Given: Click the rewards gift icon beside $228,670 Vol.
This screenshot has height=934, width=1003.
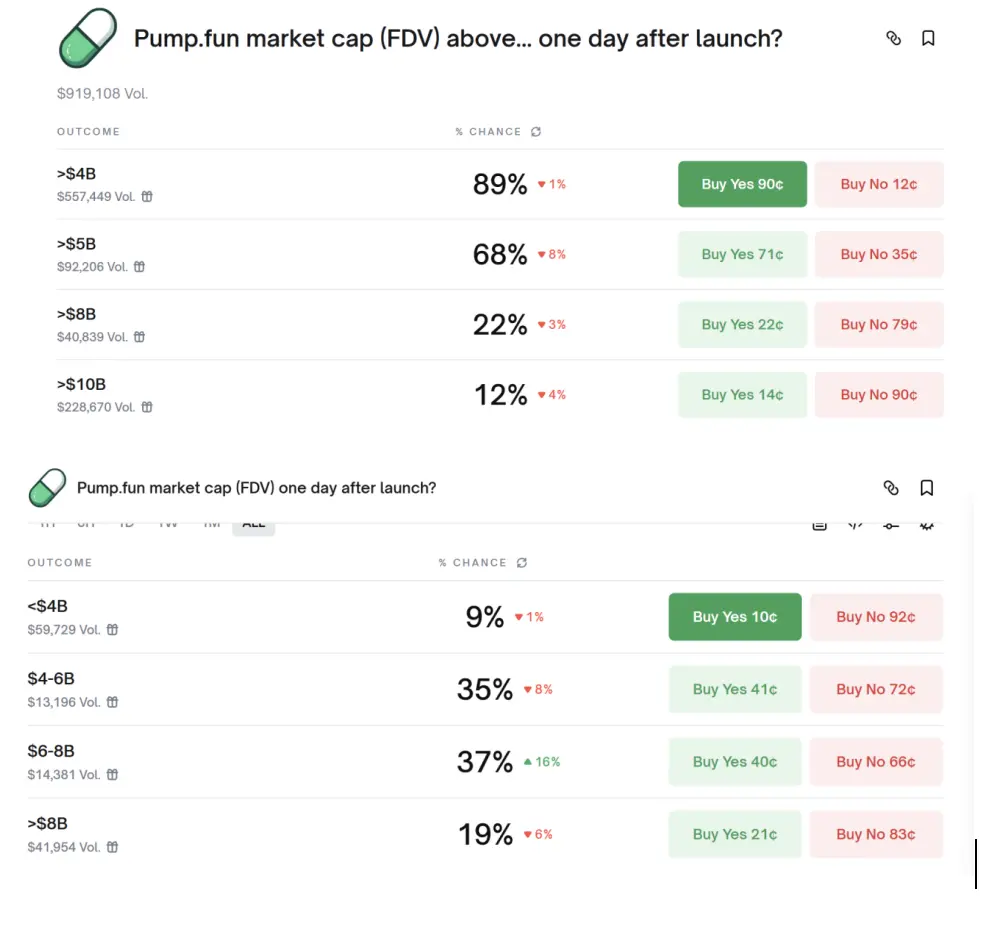Looking at the screenshot, I should tap(147, 407).
